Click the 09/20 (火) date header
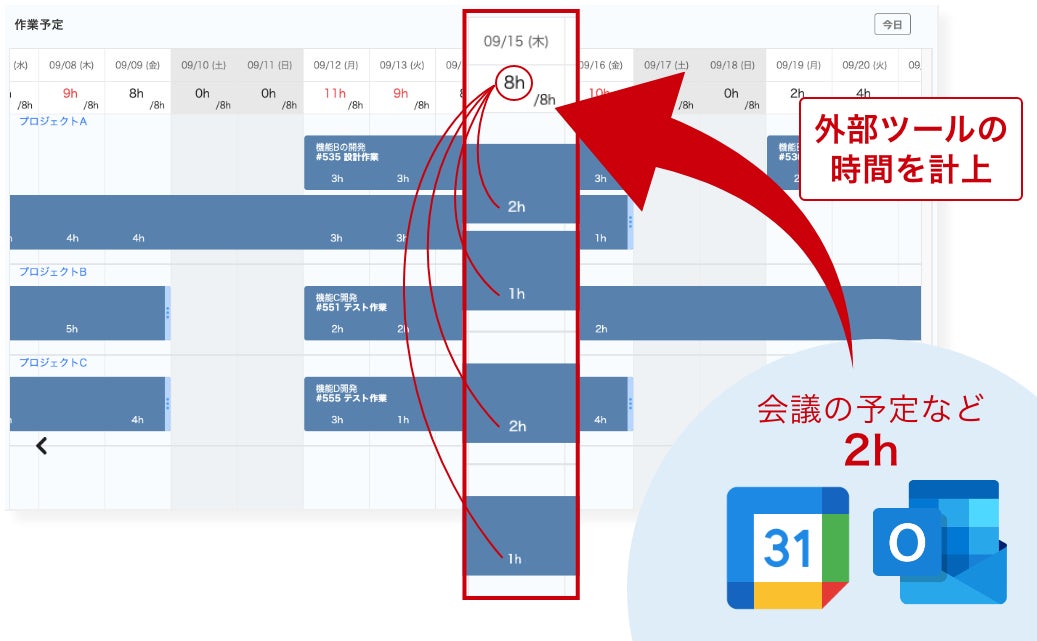The image size is (1037, 641). click(865, 65)
